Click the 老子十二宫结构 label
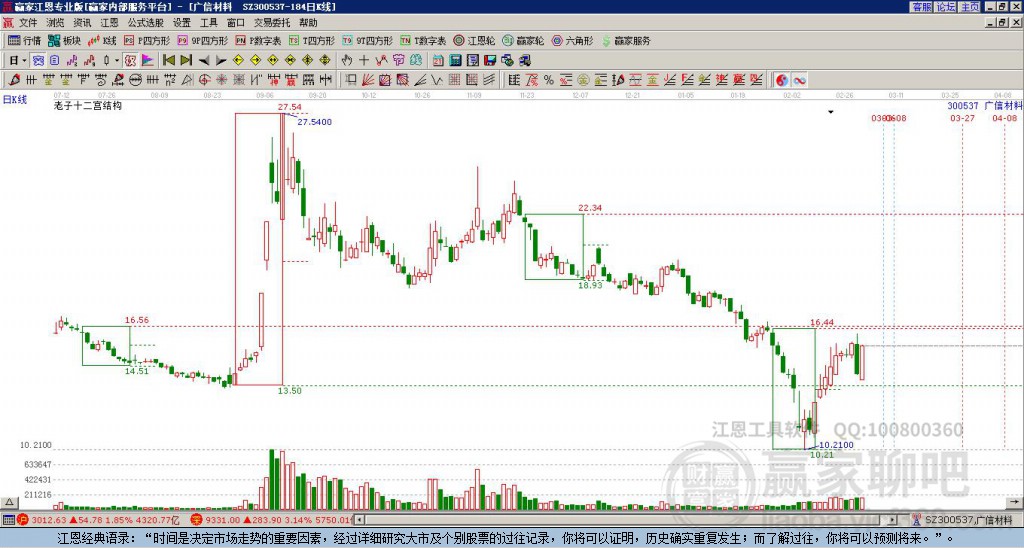1024x548 pixels. [x=88, y=105]
